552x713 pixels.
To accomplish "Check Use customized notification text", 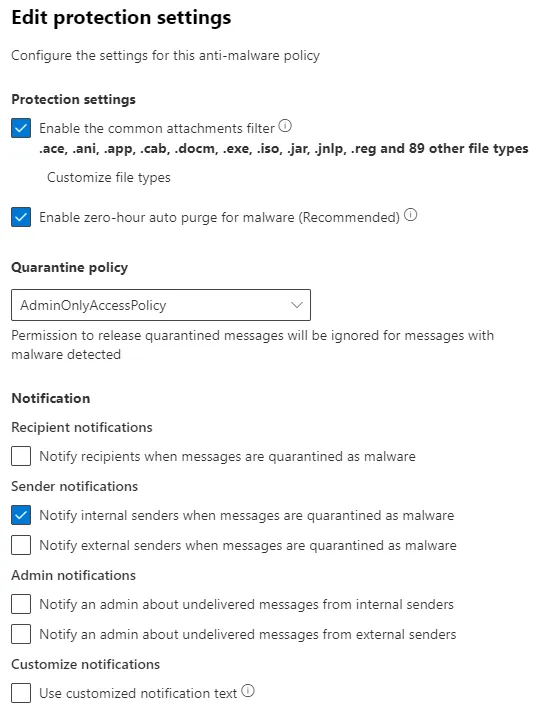I will (x=21, y=693).
